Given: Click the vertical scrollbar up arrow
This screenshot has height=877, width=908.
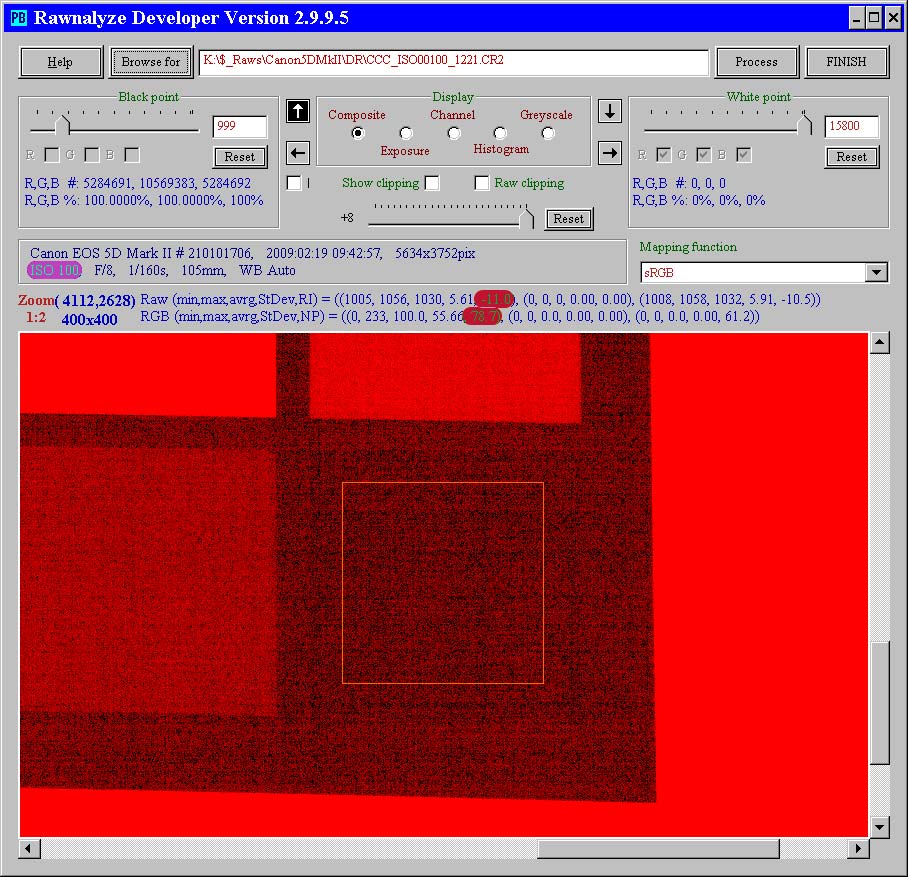Looking at the screenshot, I should [879, 344].
